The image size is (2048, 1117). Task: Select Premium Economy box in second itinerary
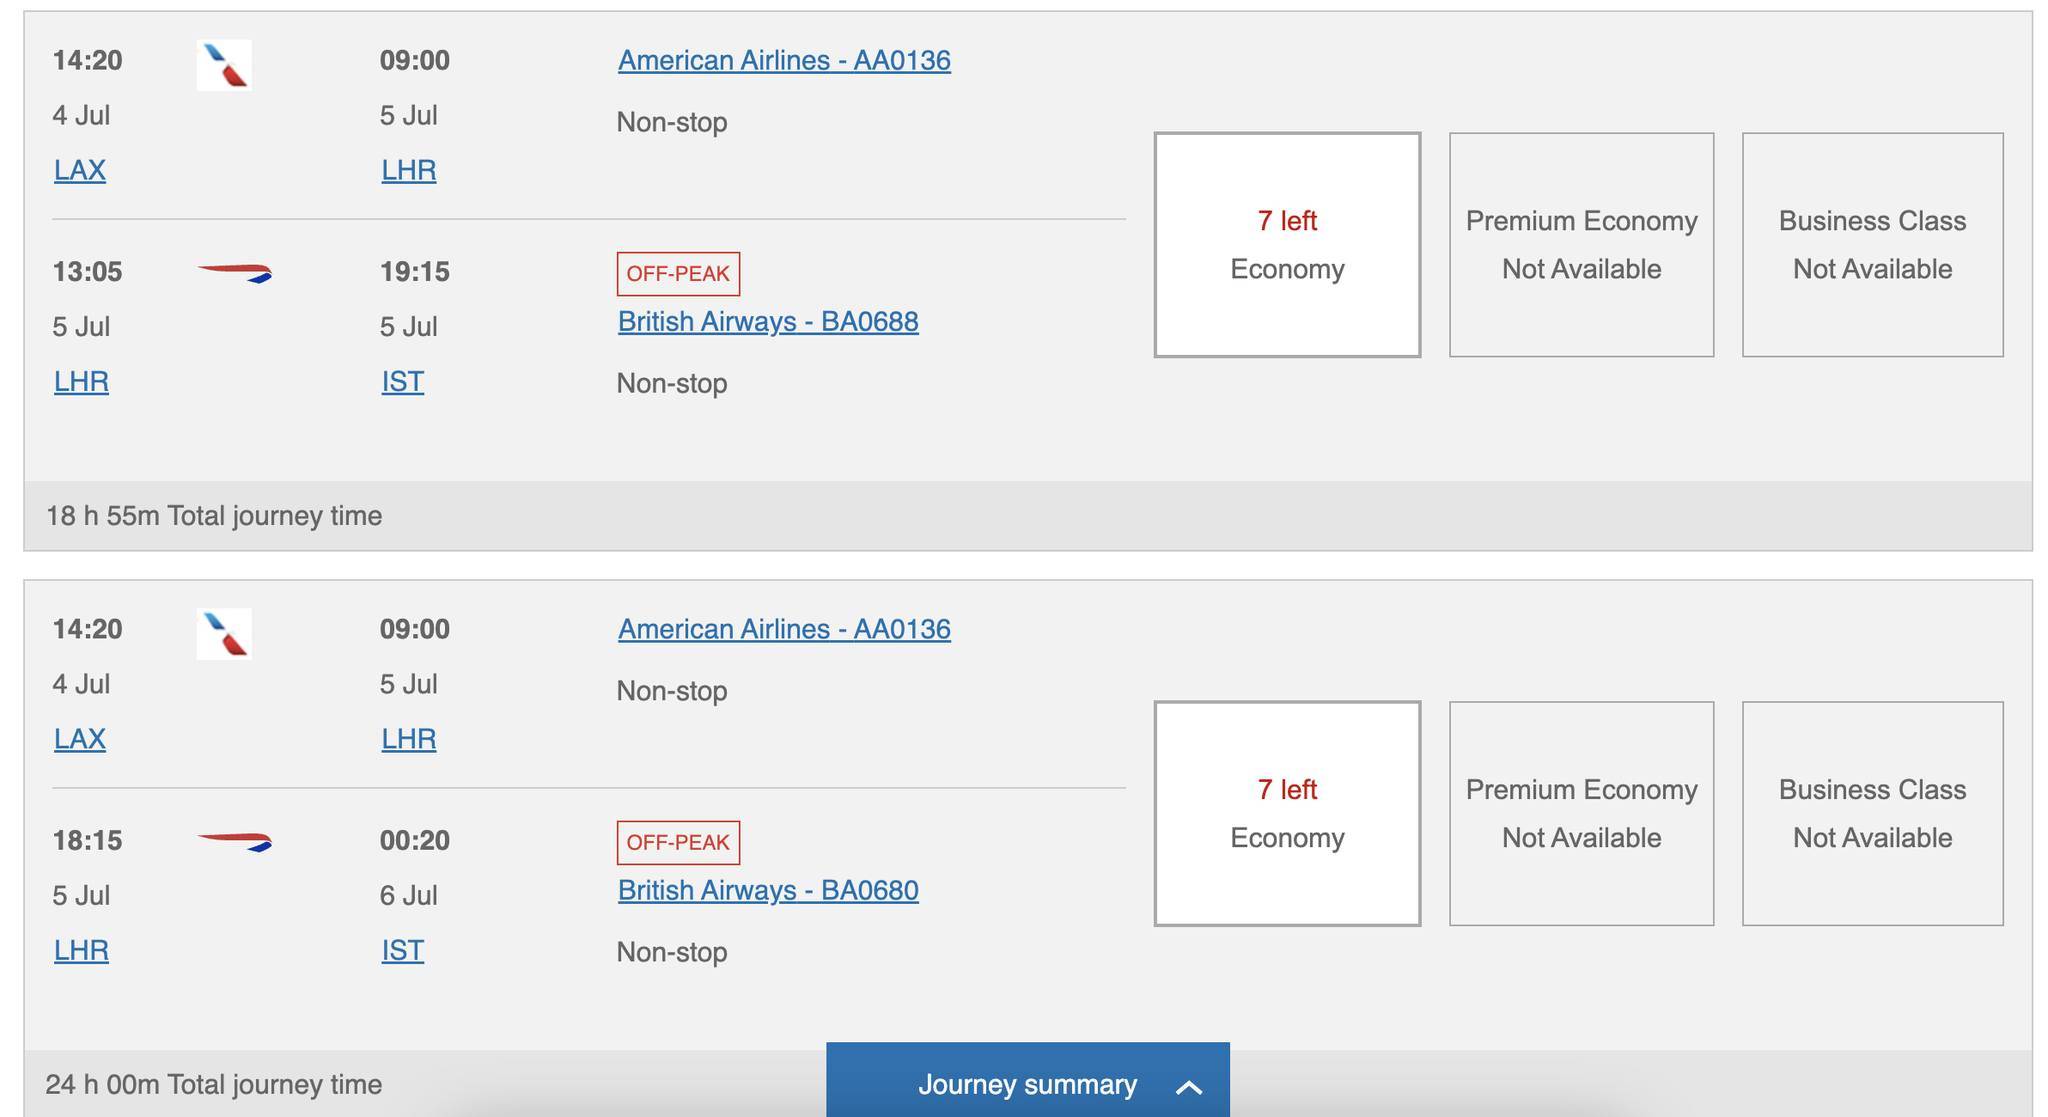pos(1581,814)
